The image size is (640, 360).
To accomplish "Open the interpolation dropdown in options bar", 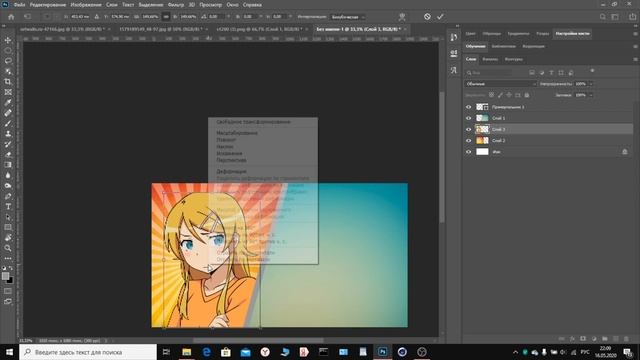I will pos(347,17).
